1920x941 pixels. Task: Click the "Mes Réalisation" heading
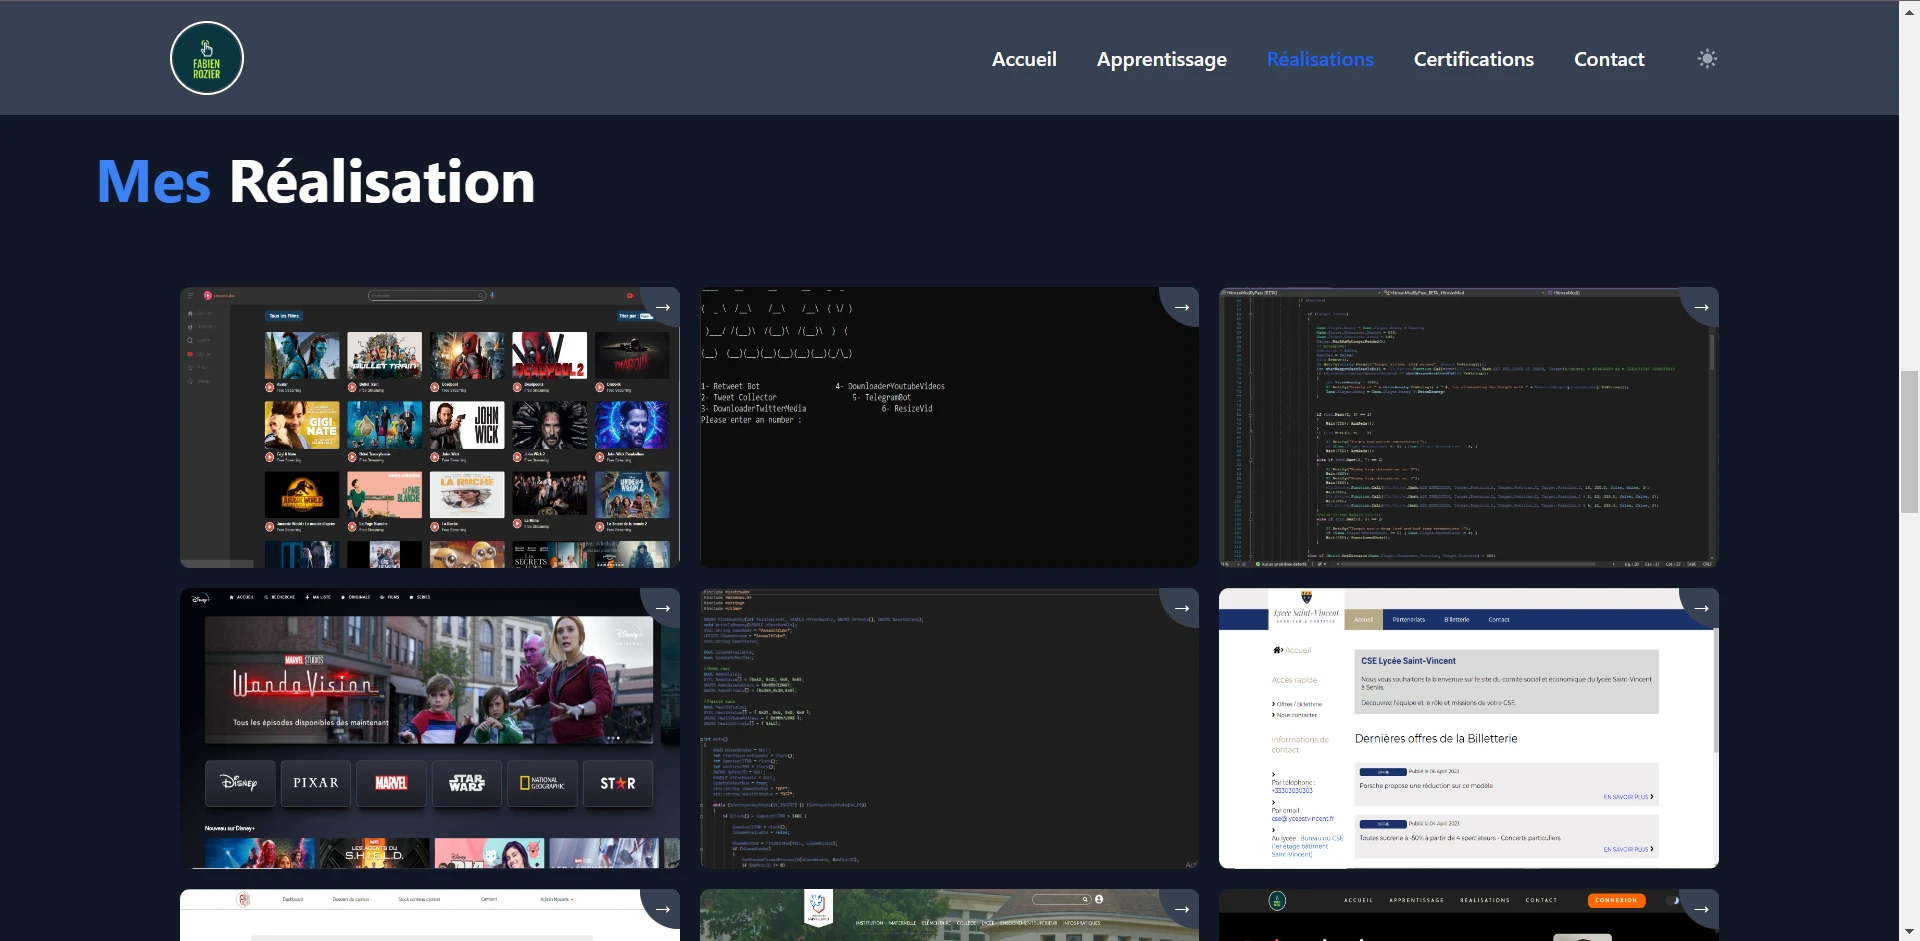click(316, 182)
